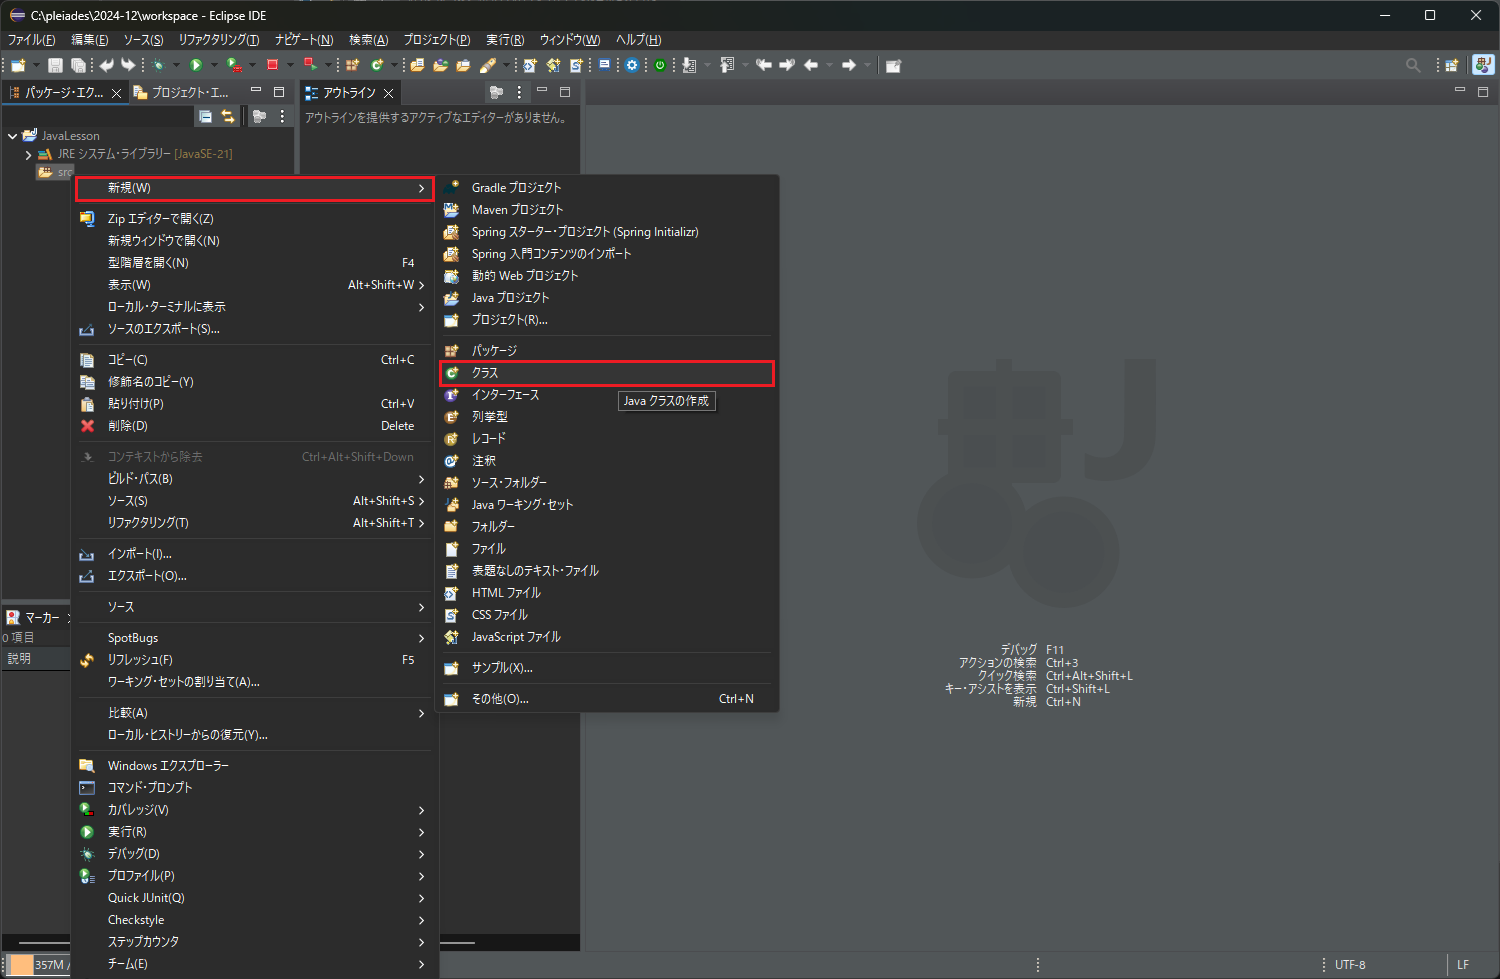Choose Enum (列挙型) from the New submenu
Image resolution: width=1500 pixels, height=979 pixels.
[607, 417]
